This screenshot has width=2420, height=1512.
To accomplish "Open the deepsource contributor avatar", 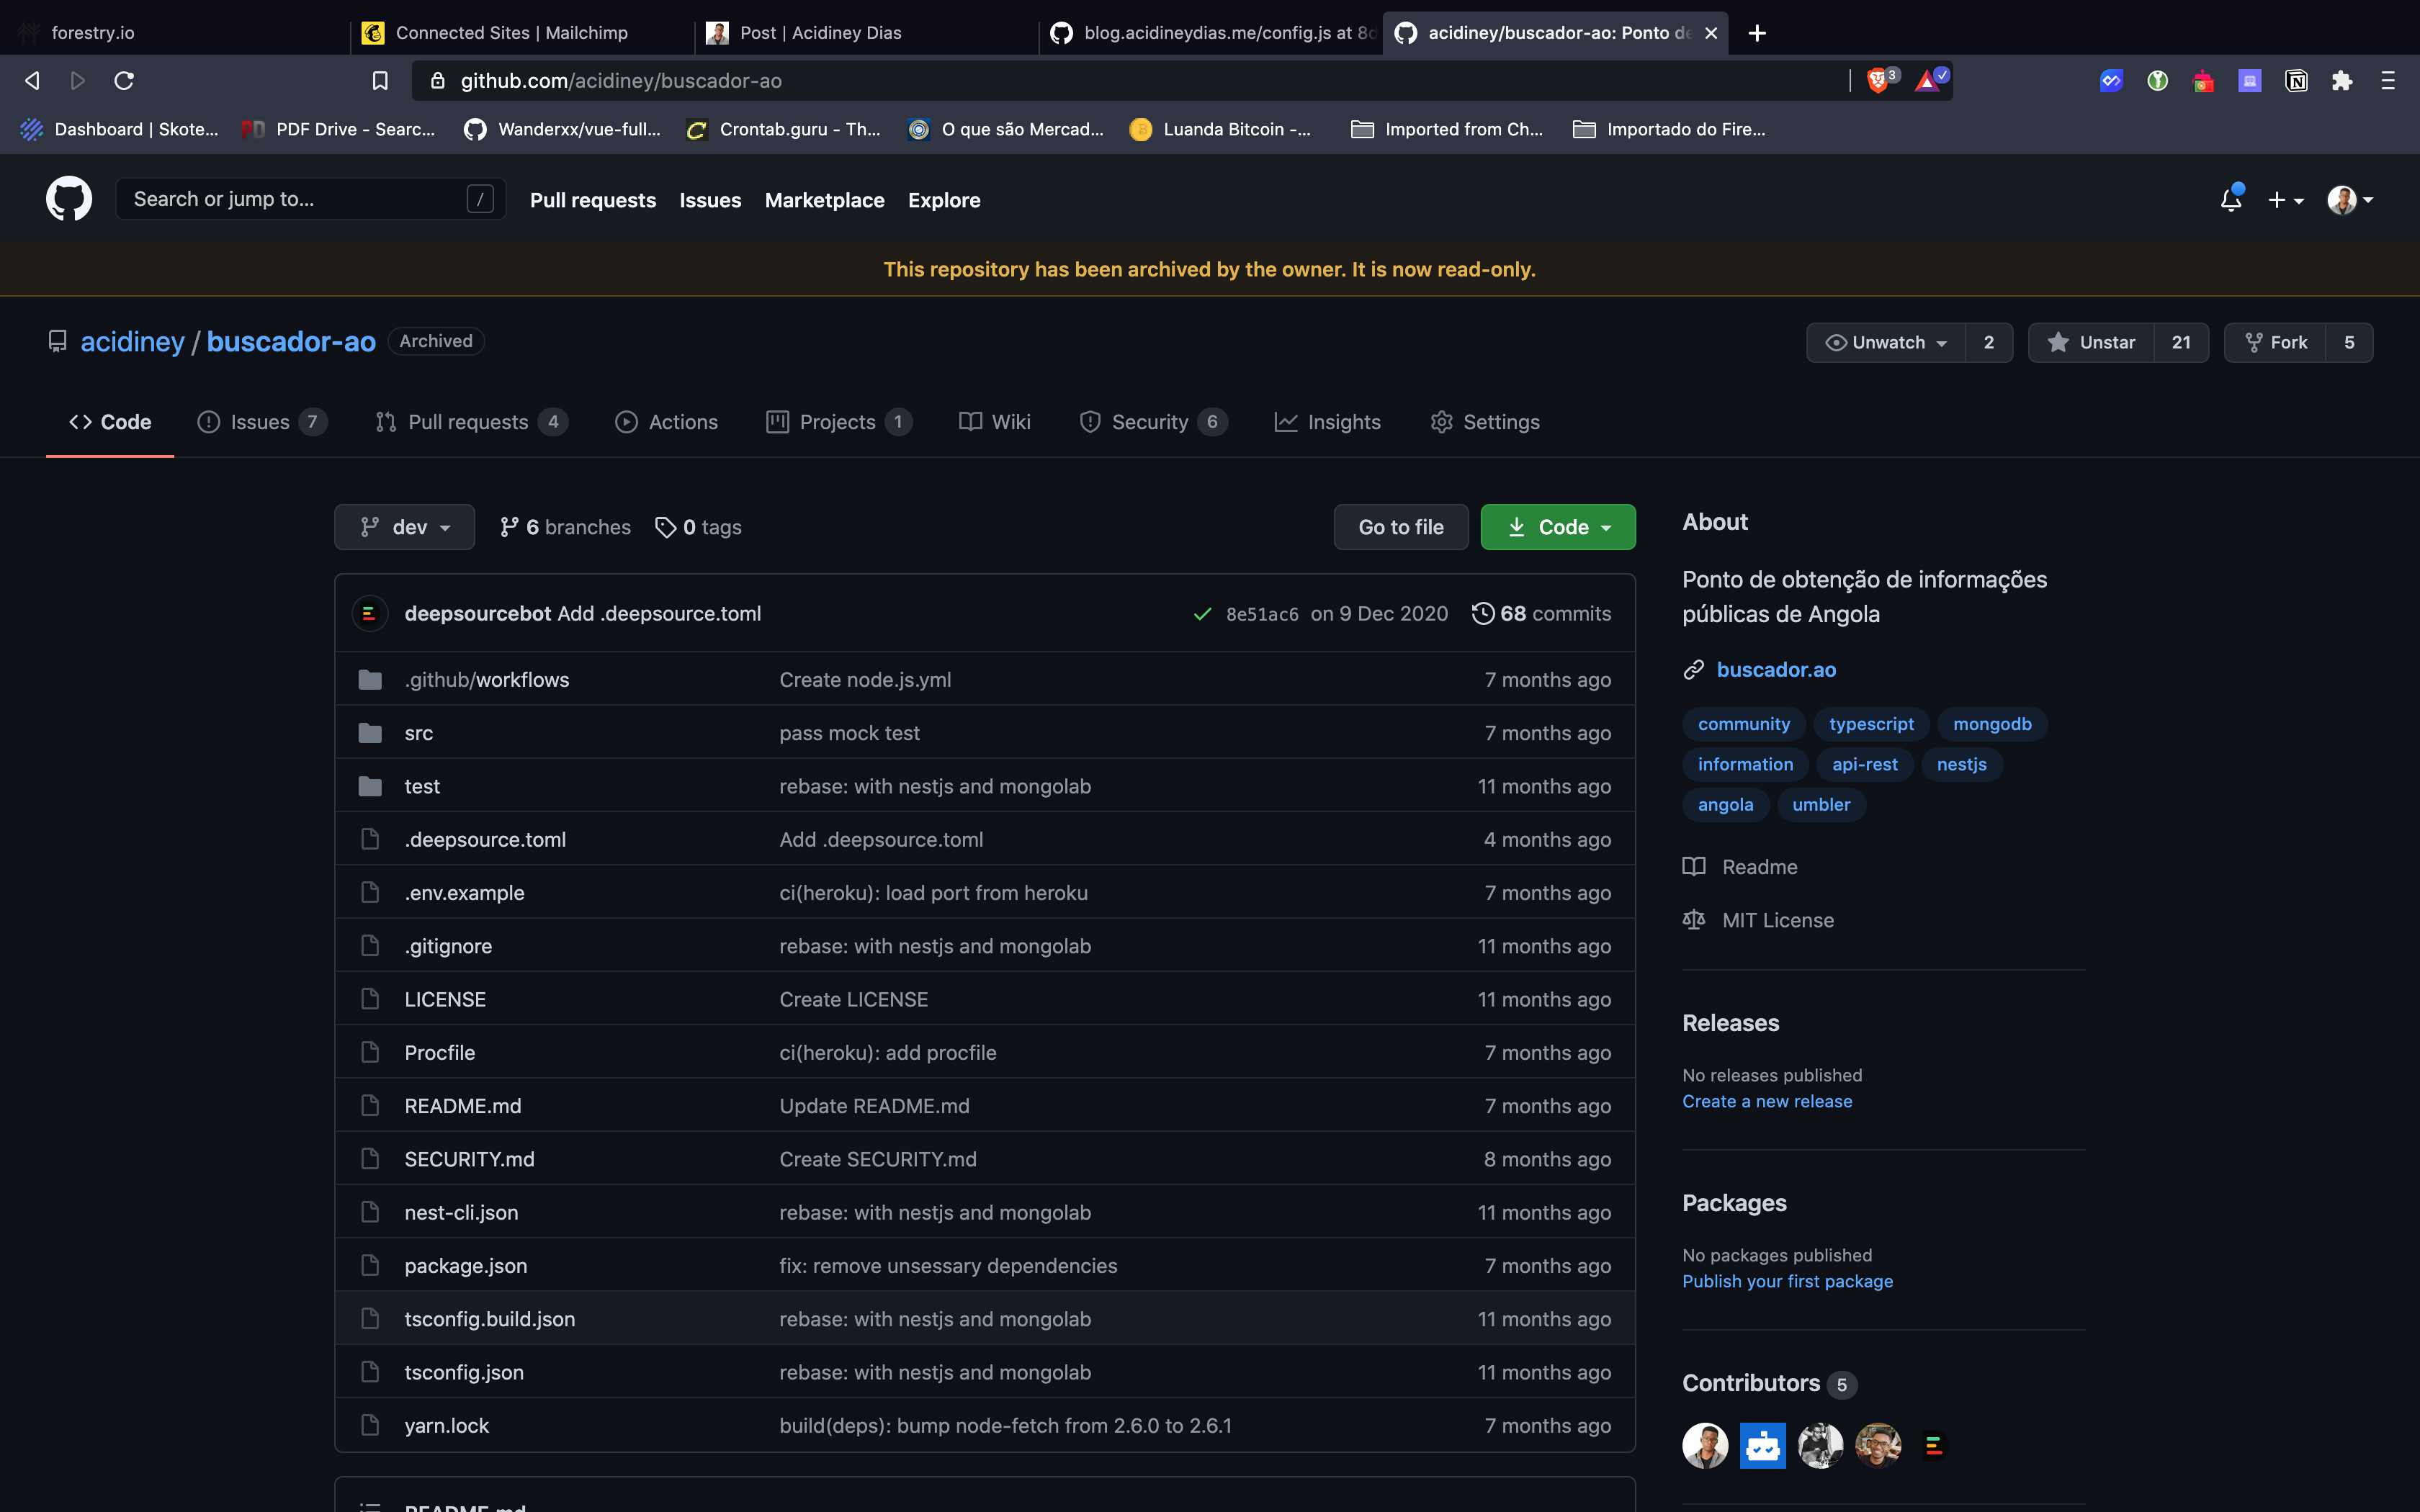I will [x=1935, y=1445].
